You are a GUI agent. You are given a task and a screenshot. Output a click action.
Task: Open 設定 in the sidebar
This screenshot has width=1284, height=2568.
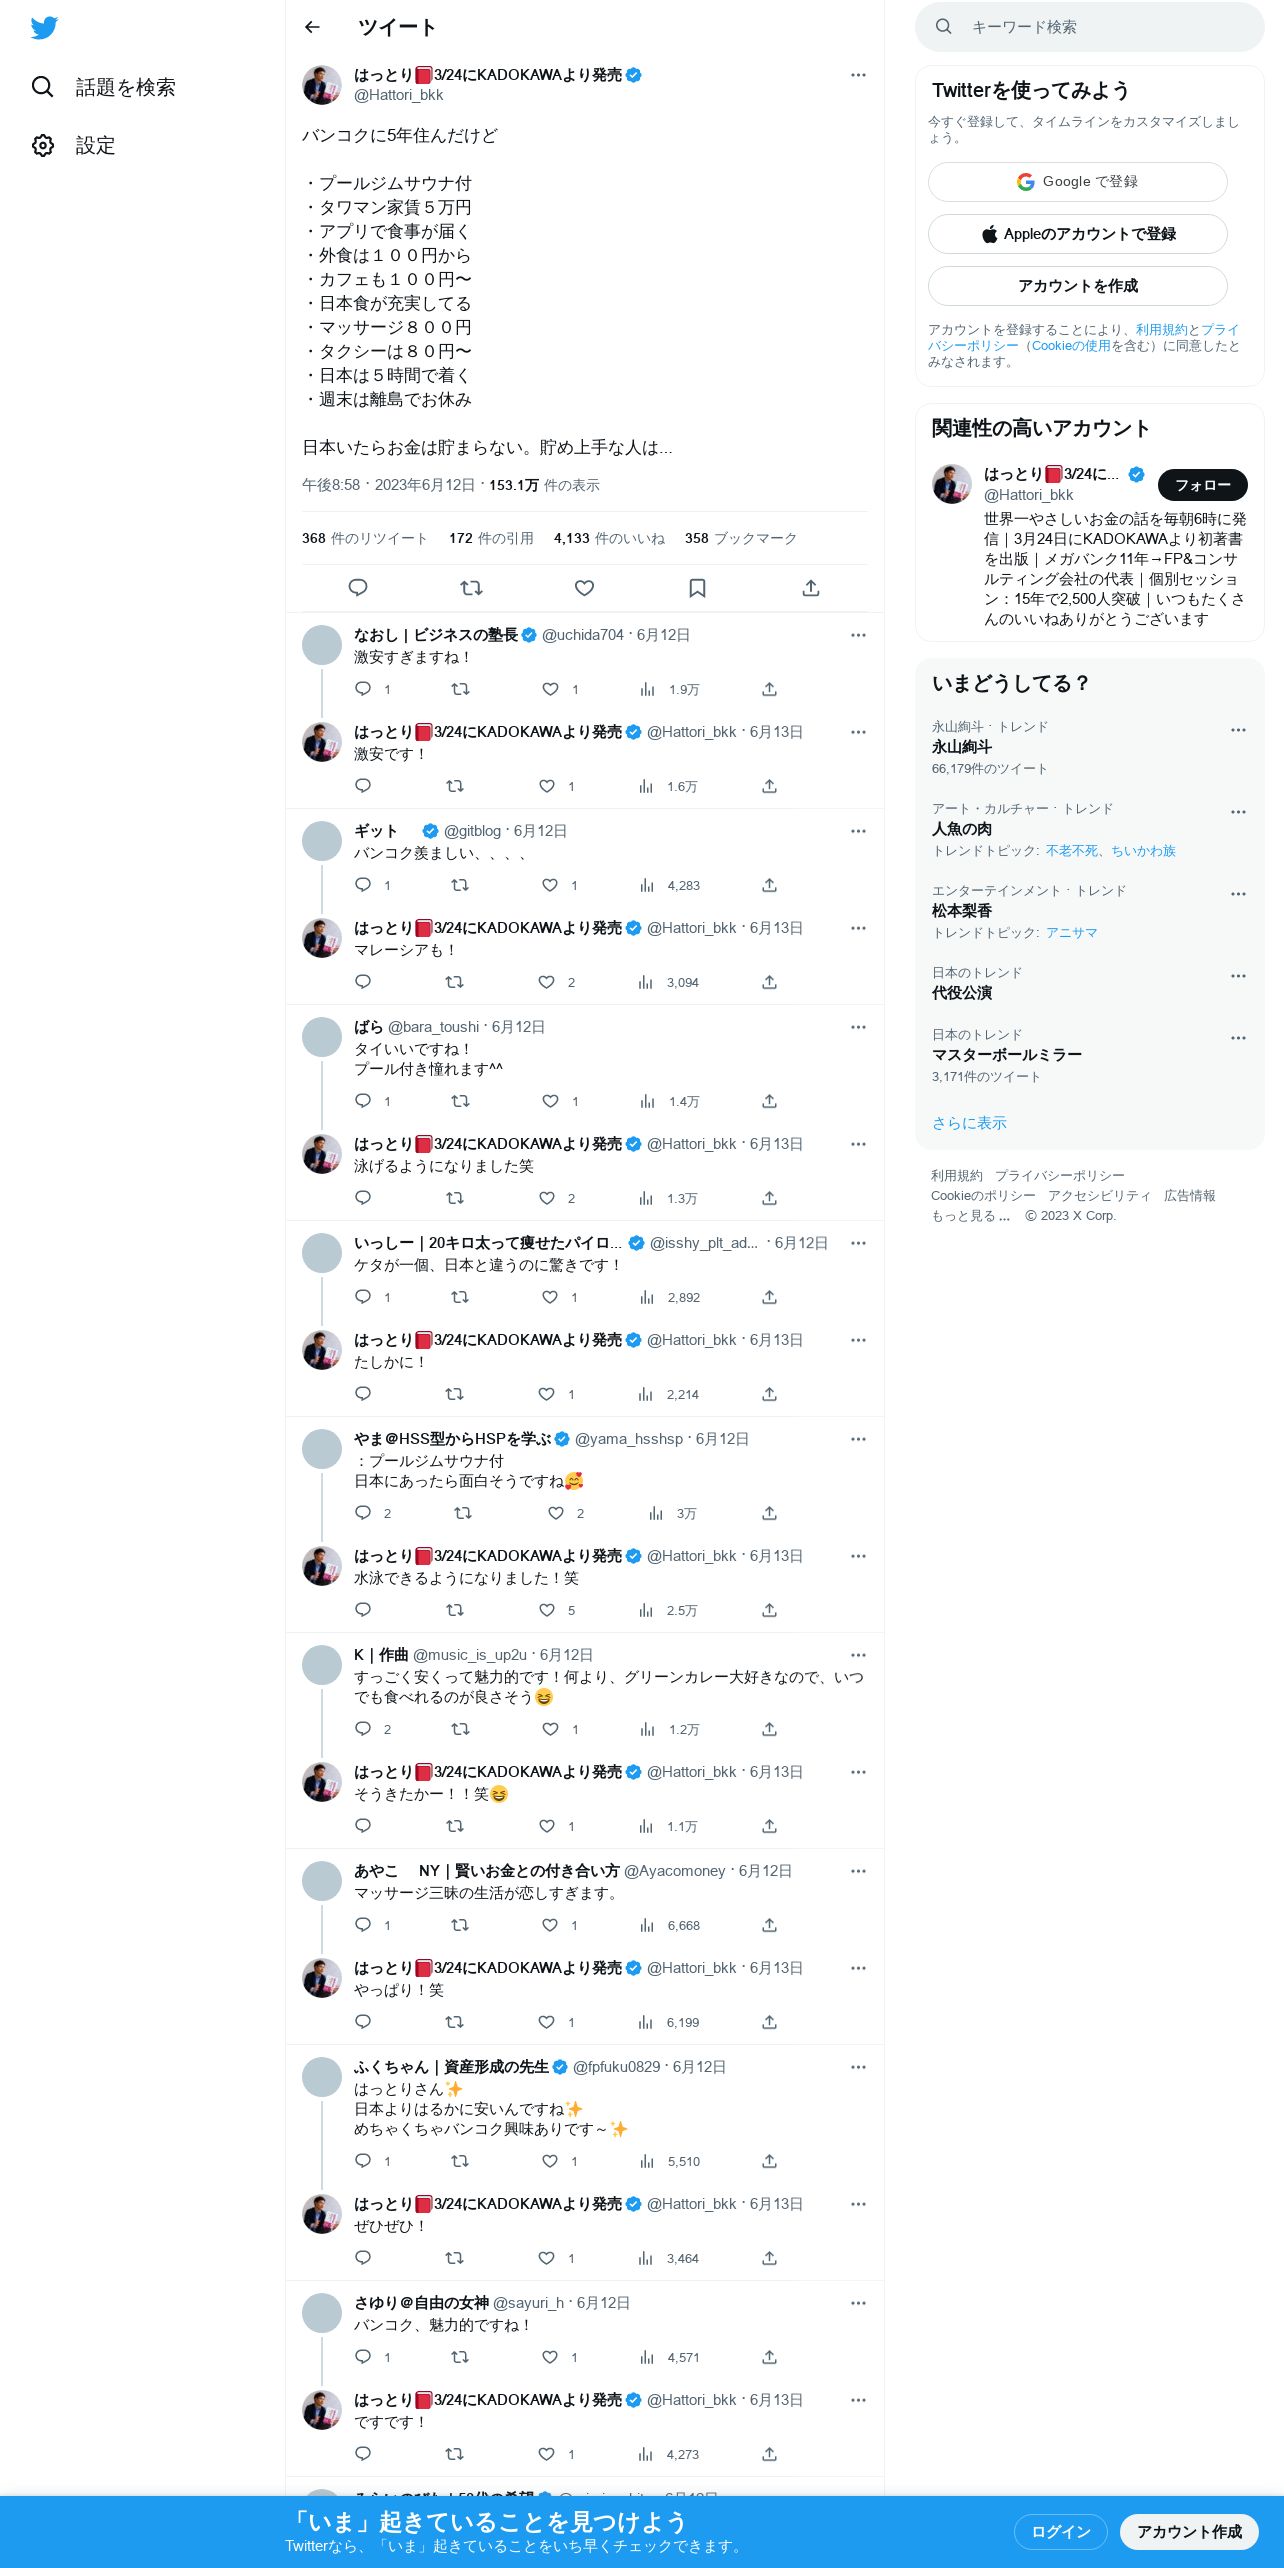click(73, 145)
